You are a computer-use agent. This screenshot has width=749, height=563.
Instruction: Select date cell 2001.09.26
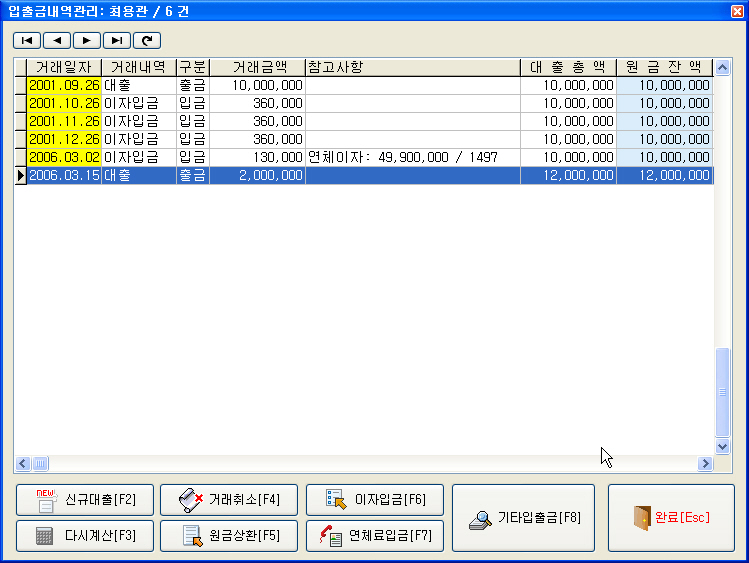(x=64, y=85)
